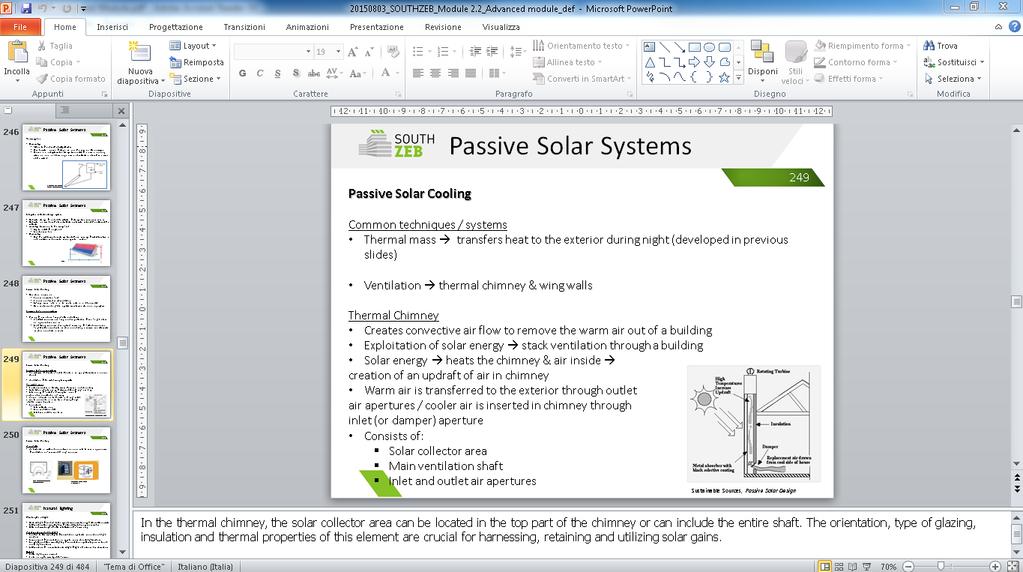Click the Incolla paste icon
The image size is (1023, 572).
pos(17,52)
